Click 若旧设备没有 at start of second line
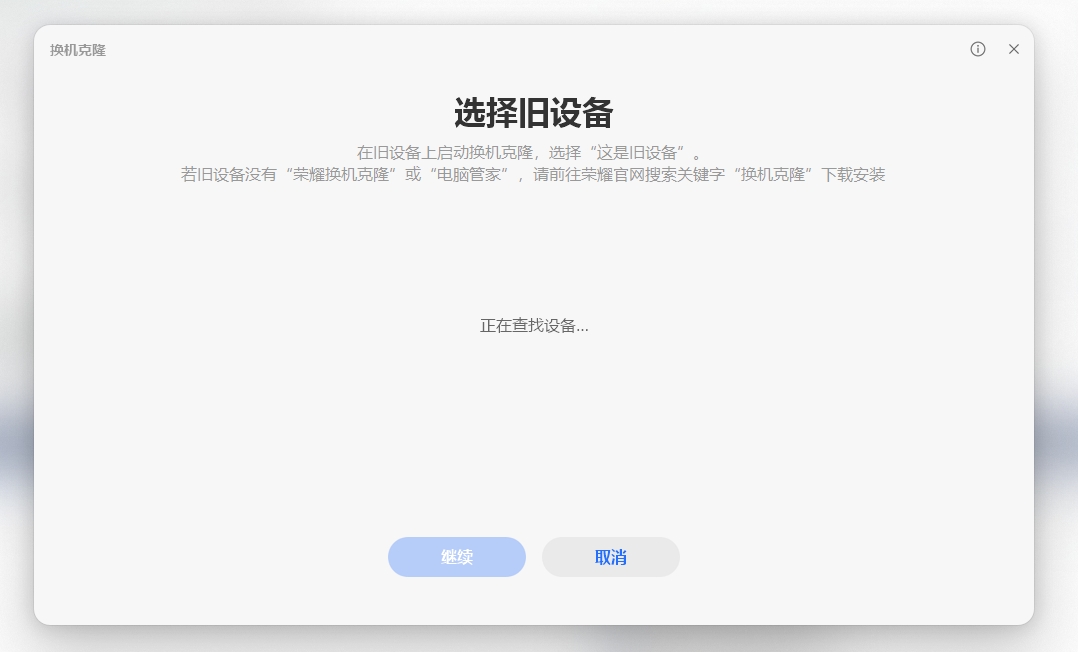The width and height of the screenshot is (1078, 652). 228,174
